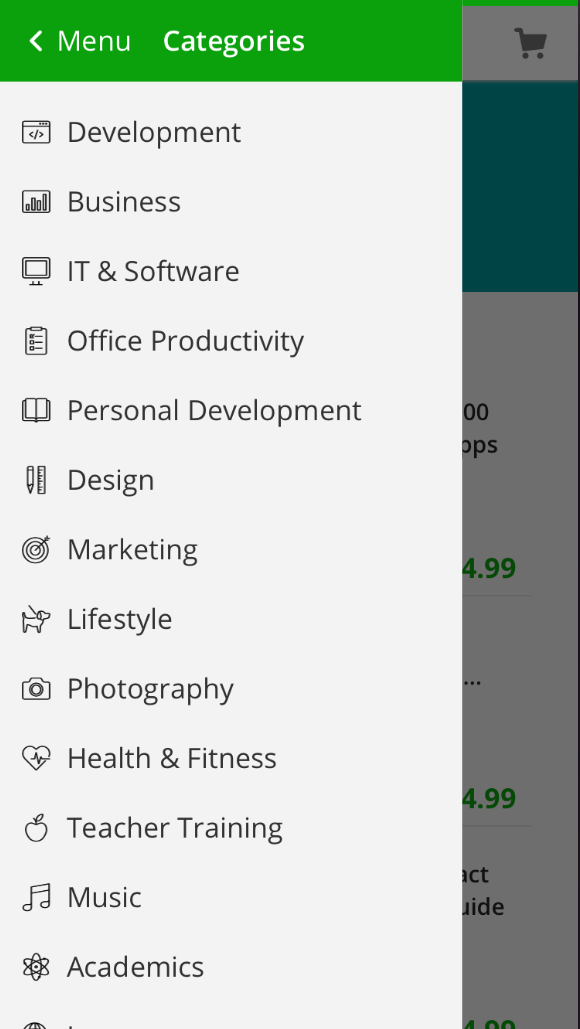Screen dimensions: 580x1029
Task: Click the Design pencil-ruler icon
Action: 36,480
